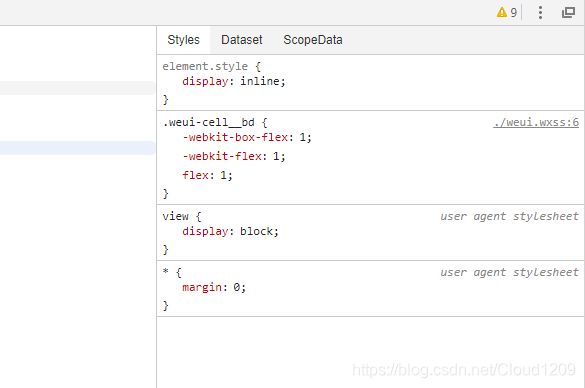This screenshot has width=585, height=388.
Task: Open the ./weui.wxss:6 source link
Action: pos(536,122)
